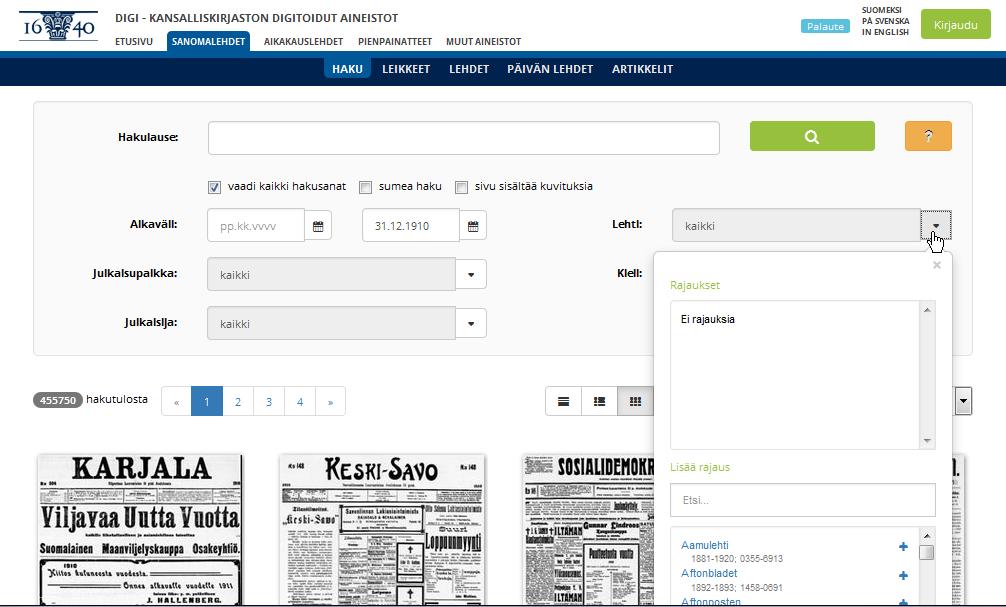Image resolution: width=1006 pixels, height=607 pixels.
Task: Open the PIENPAINATTEET tab
Action: pyautogui.click(x=395, y=42)
